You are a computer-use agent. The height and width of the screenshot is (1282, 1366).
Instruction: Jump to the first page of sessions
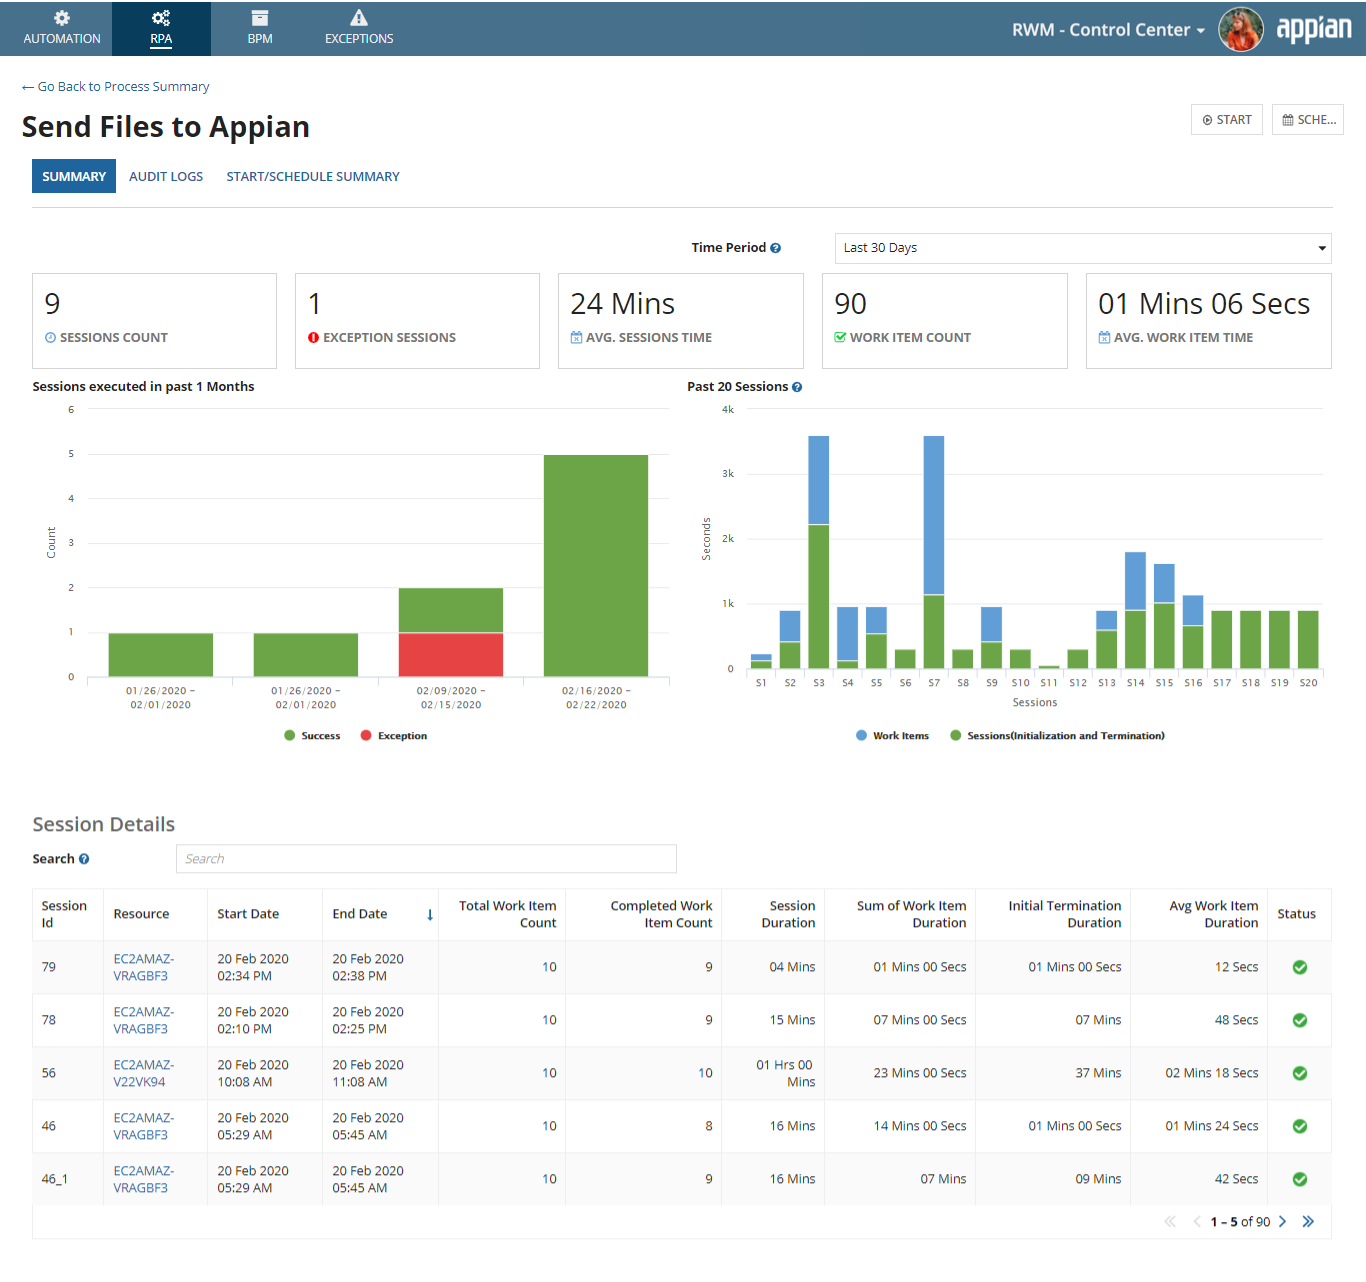pyautogui.click(x=1170, y=1222)
